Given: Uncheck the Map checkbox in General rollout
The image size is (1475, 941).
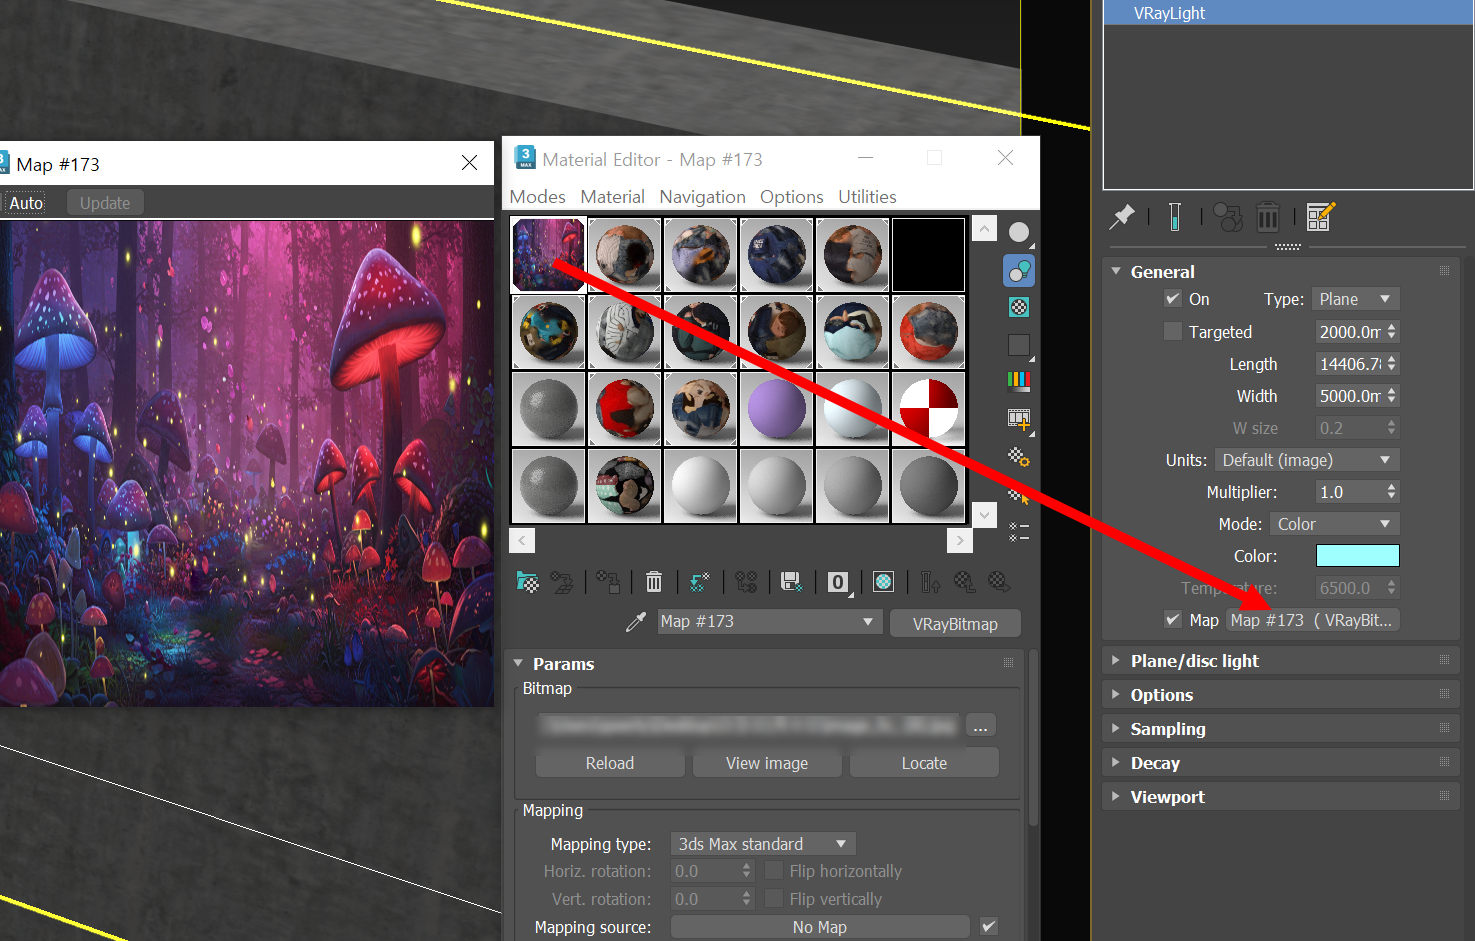Looking at the screenshot, I should pos(1173,620).
